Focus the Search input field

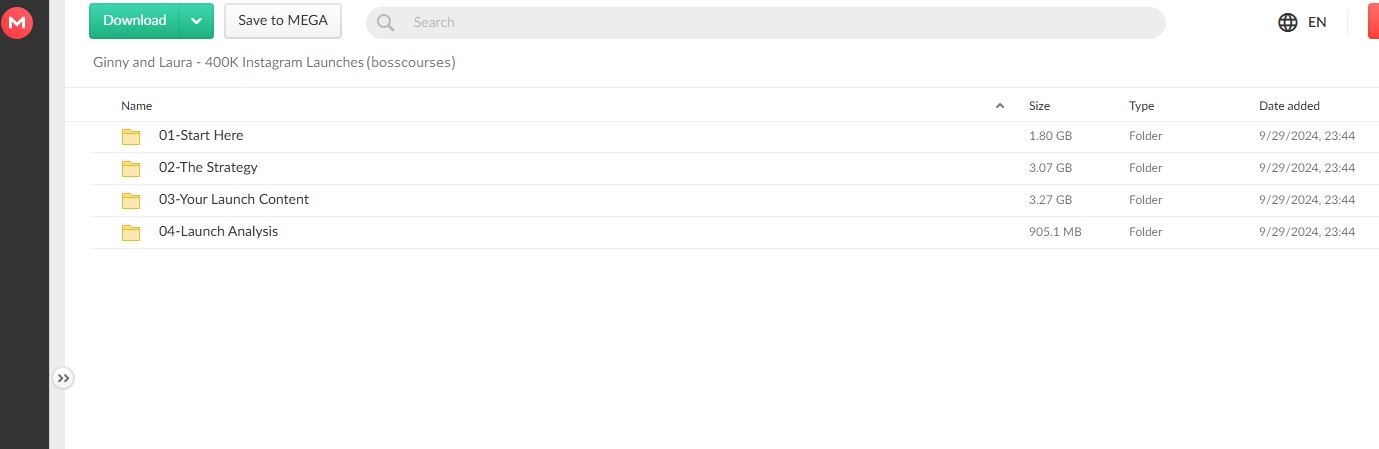coord(780,22)
